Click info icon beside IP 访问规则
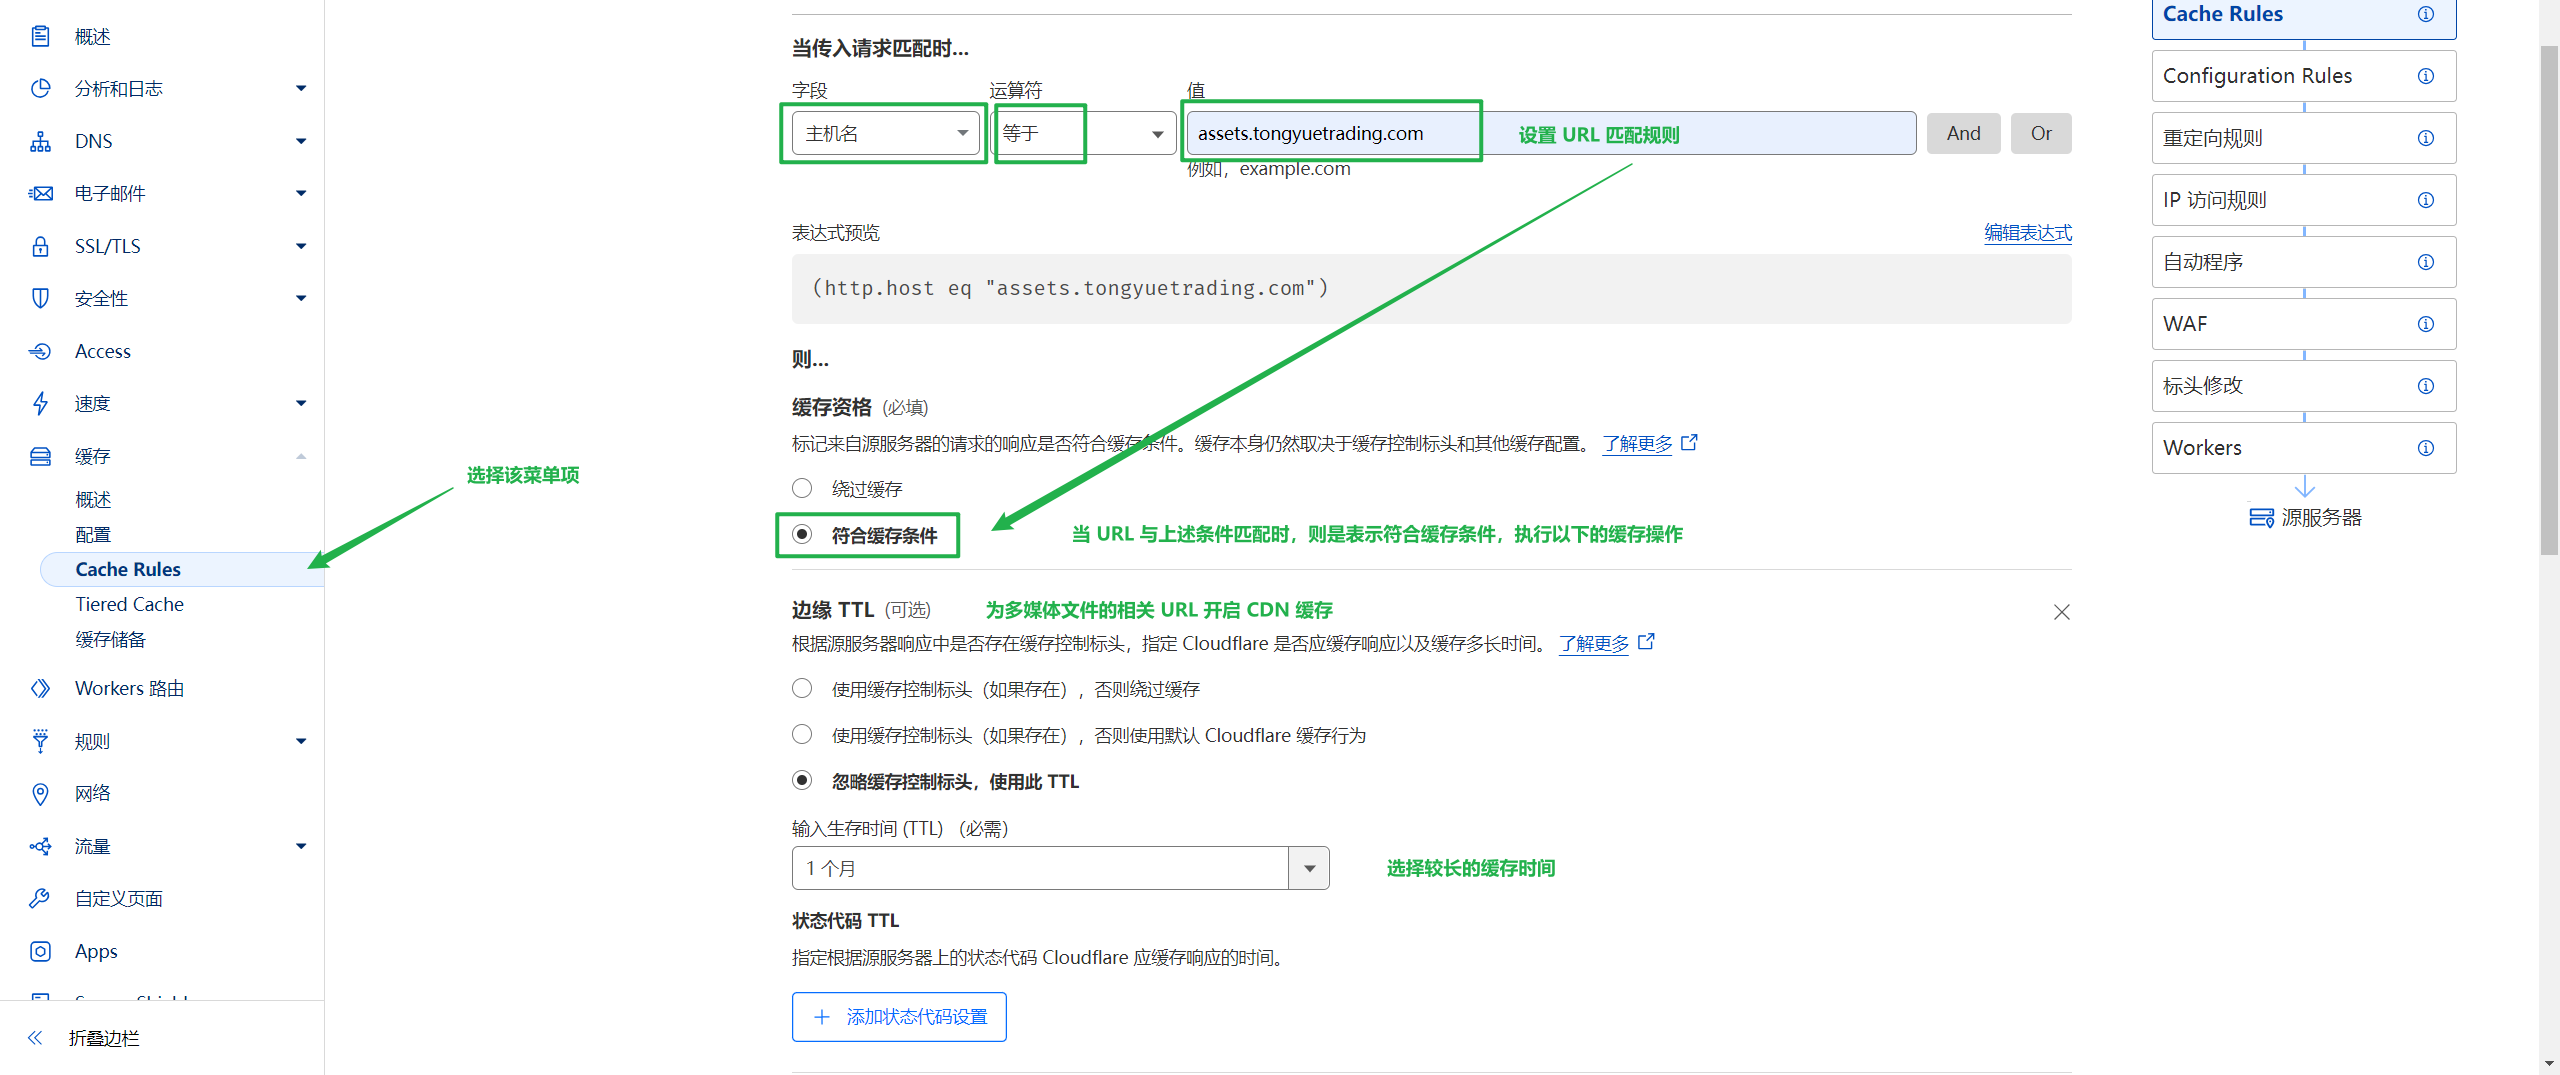 click(x=2426, y=200)
